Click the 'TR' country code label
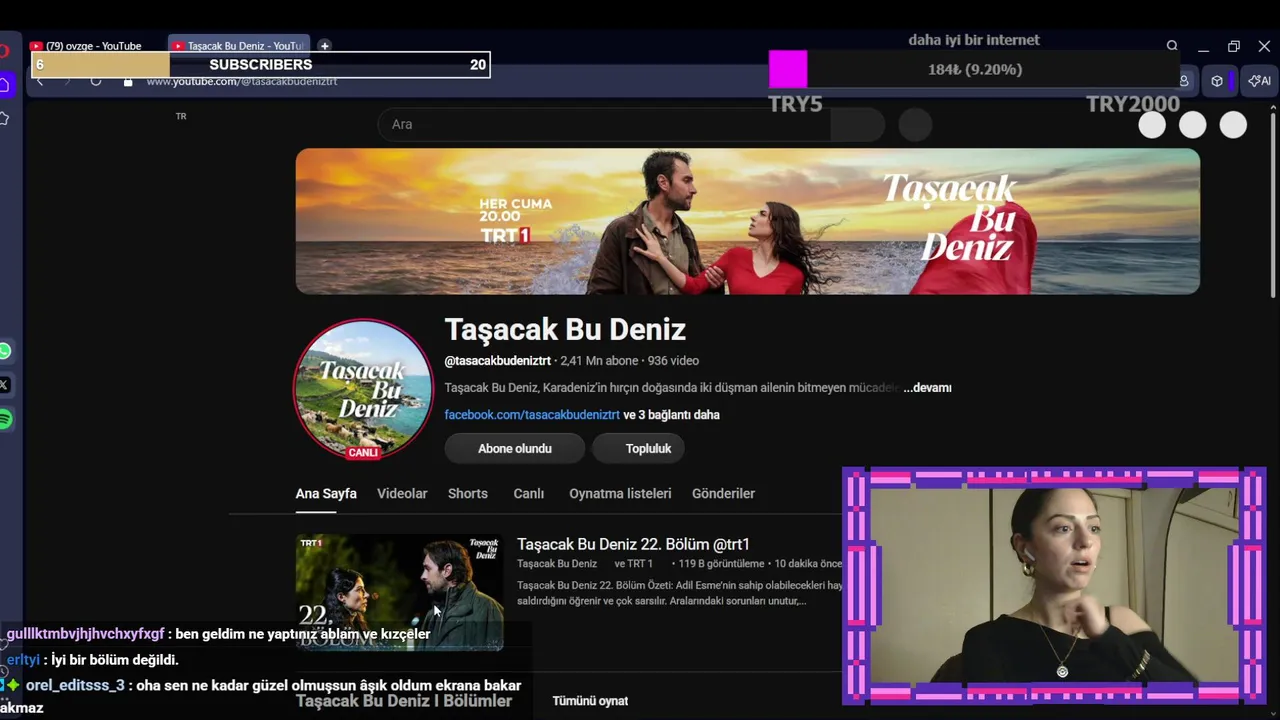The width and height of the screenshot is (1280, 720). click(181, 117)
